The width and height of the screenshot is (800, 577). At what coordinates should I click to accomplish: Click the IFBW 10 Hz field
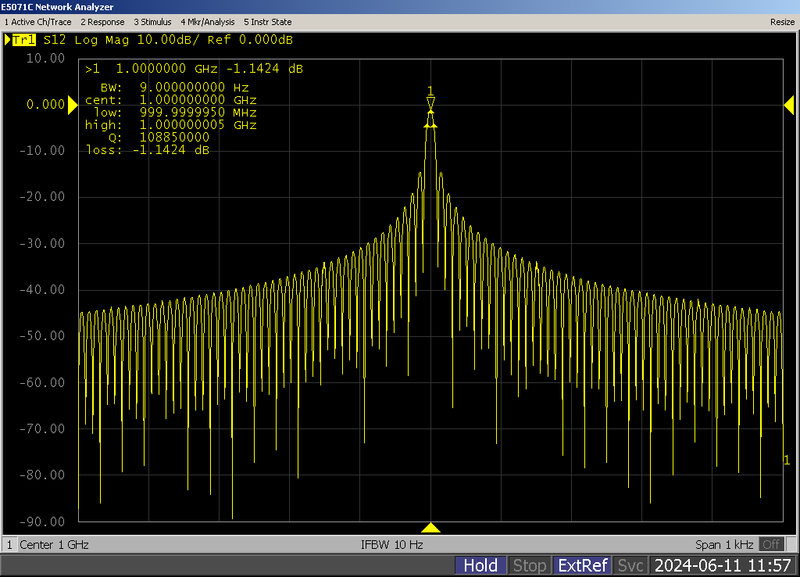click(x=392, y=545)
